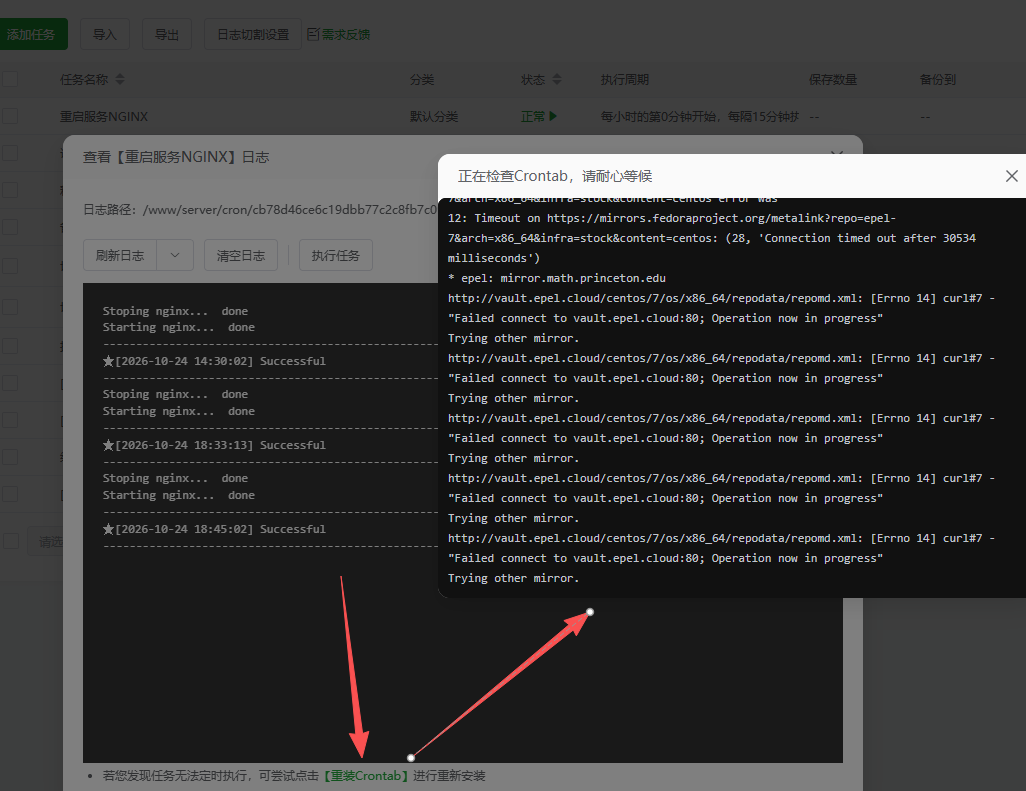Viewport: 1026px width, 791px height.
Task: Tick the checkbox for 重启服务NGINX row
Action: pos(10,116)
